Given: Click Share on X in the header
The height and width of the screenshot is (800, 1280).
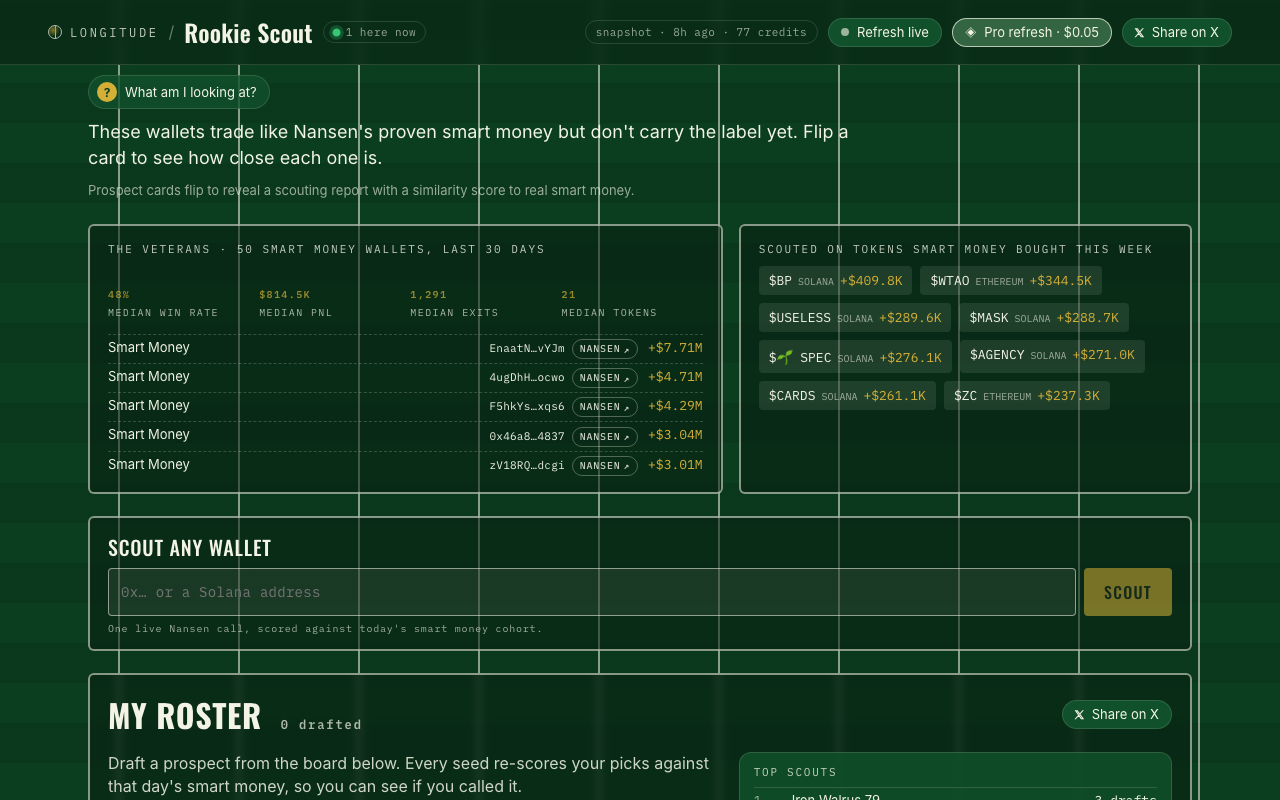Looking at the screenshot, I should tap(1177, 32).
